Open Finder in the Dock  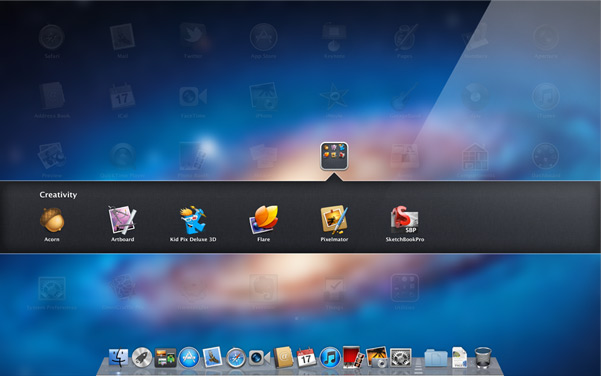(118, 357)
